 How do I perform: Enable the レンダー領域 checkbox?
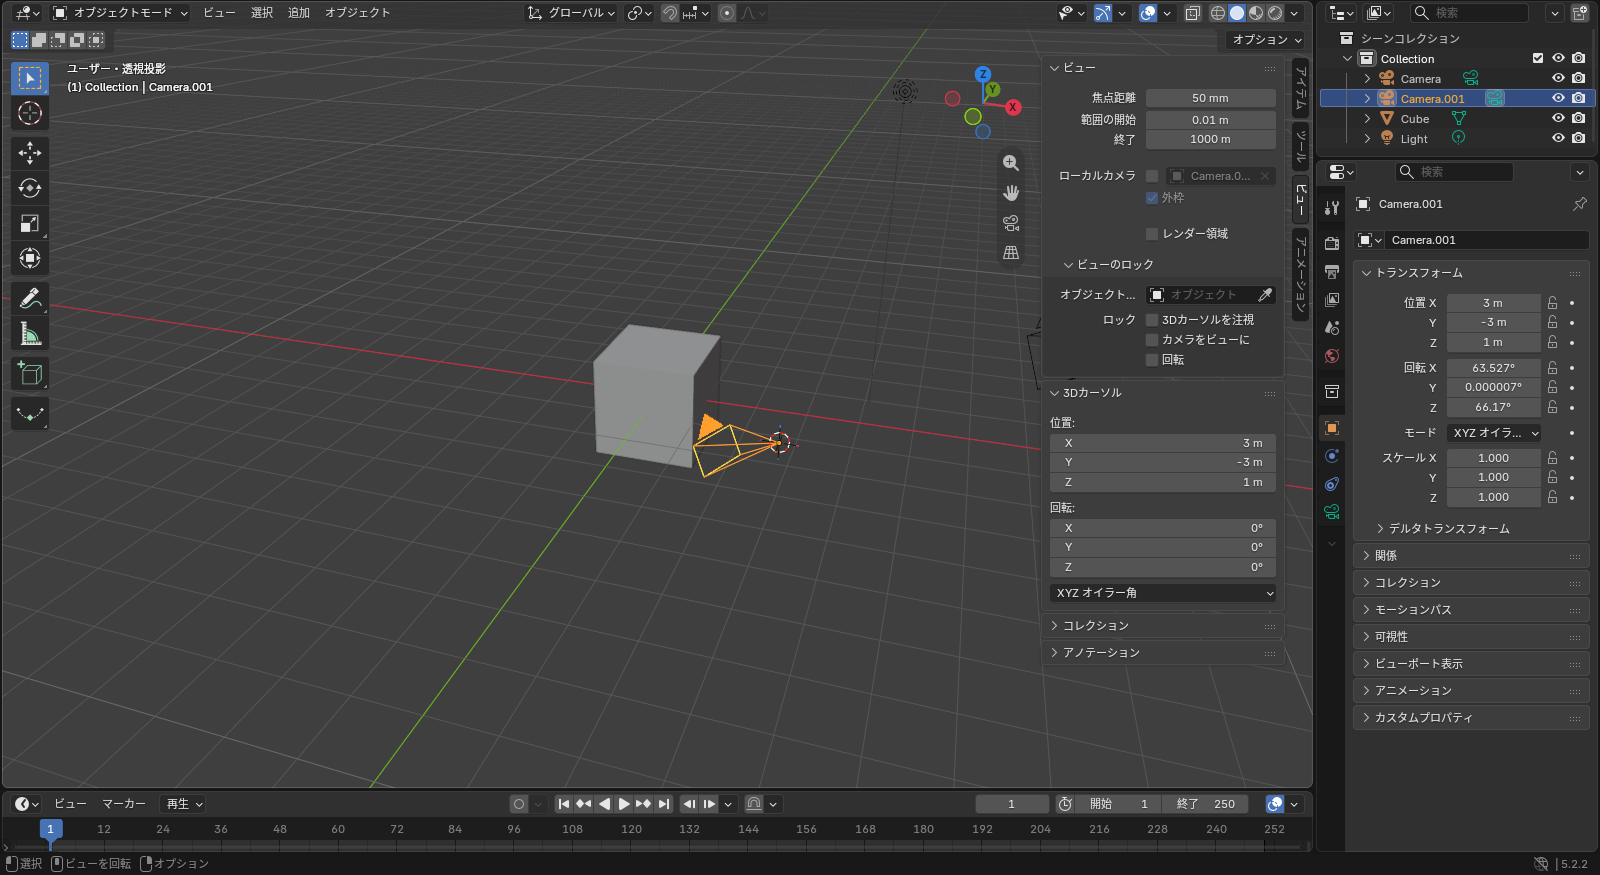1152,234
